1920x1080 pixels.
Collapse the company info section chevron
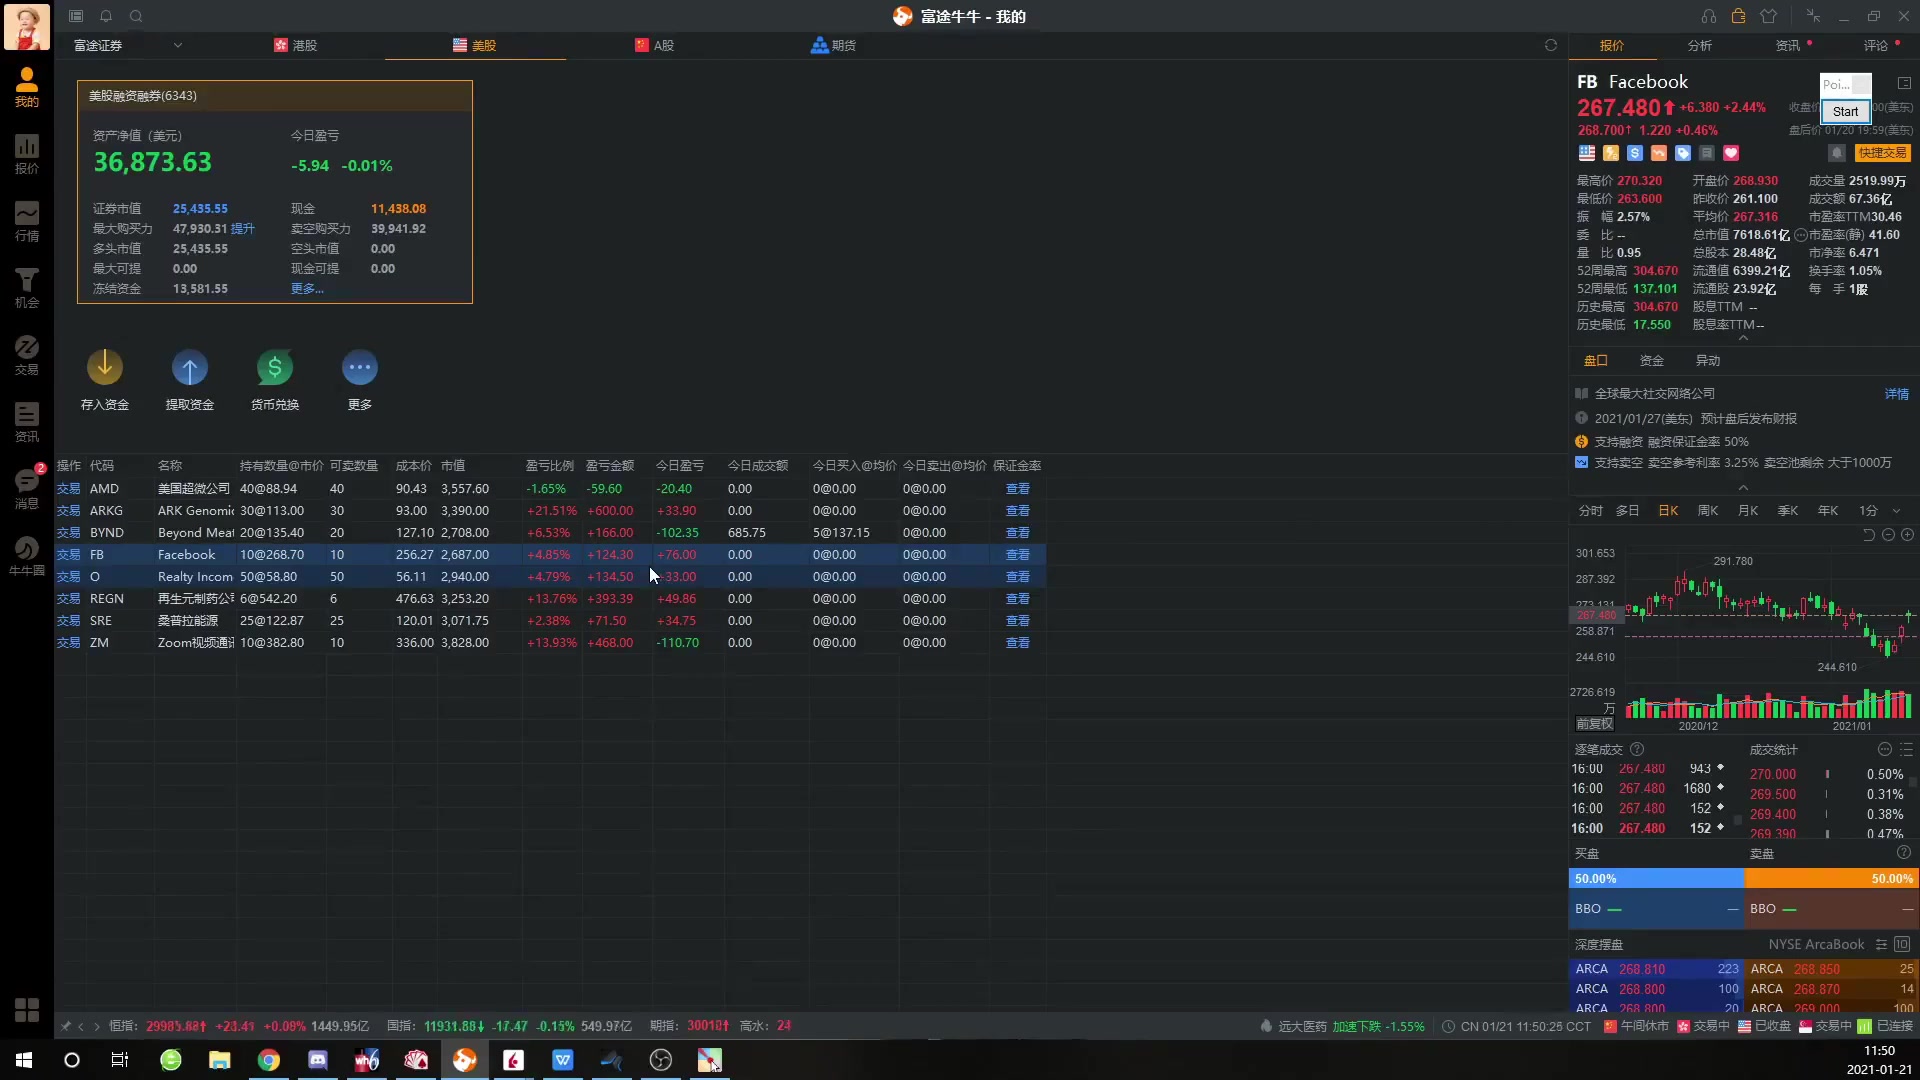(x=1744, y=487)
